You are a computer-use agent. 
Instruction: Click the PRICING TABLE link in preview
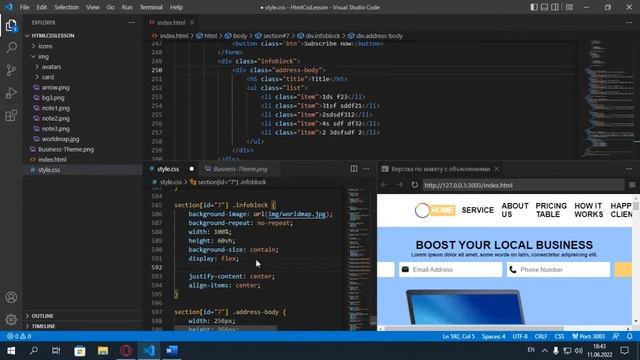551,210
